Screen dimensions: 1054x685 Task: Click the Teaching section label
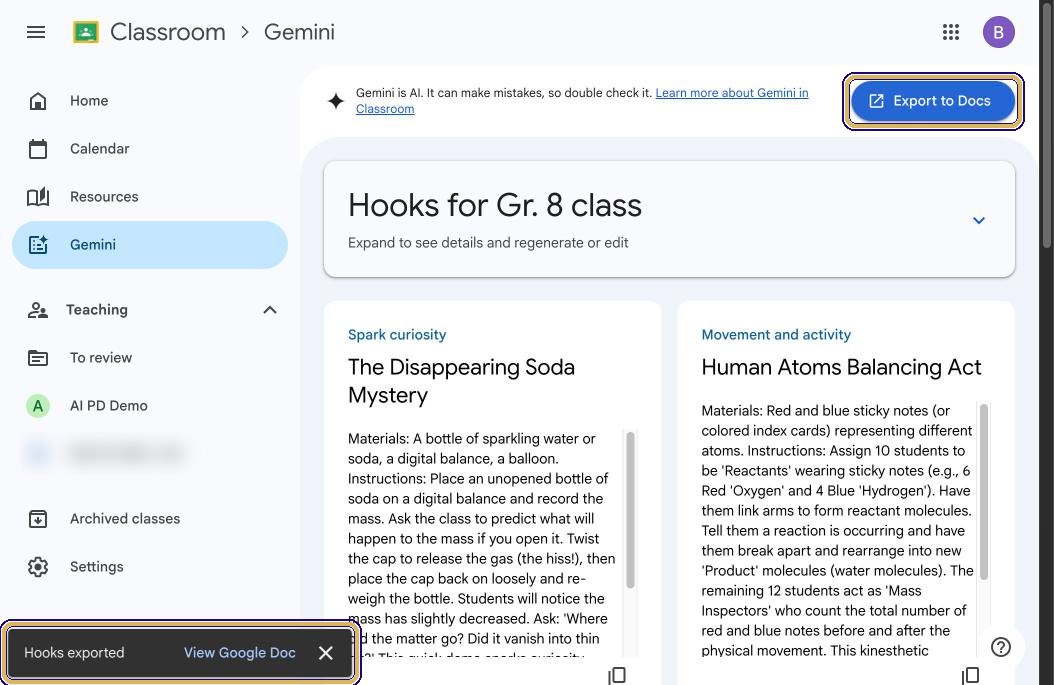[97, 310]
